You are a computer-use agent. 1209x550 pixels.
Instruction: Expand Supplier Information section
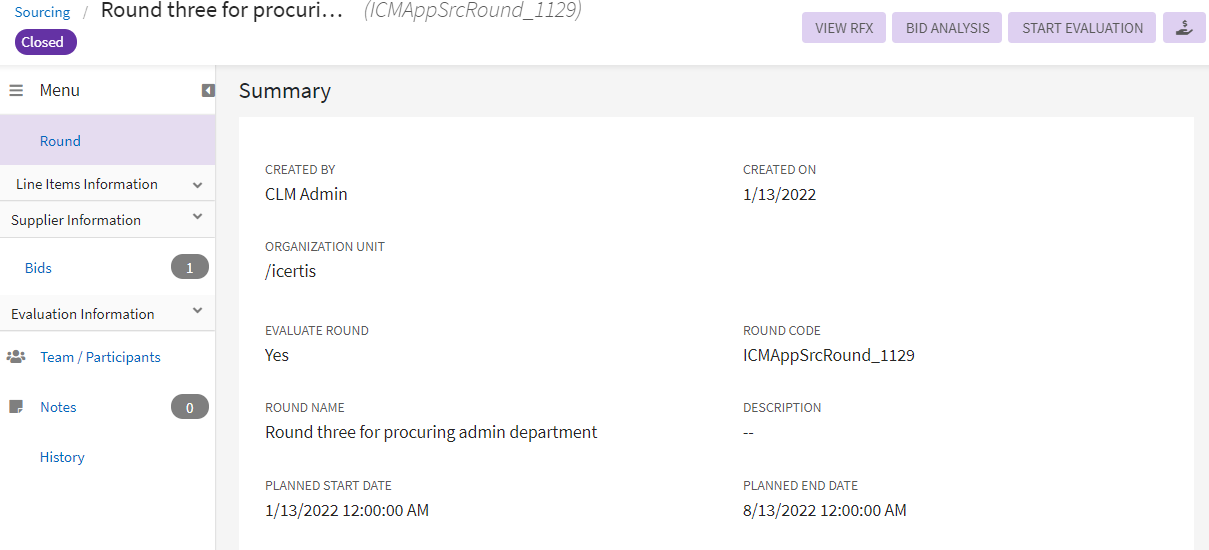(x=197, y=217)
